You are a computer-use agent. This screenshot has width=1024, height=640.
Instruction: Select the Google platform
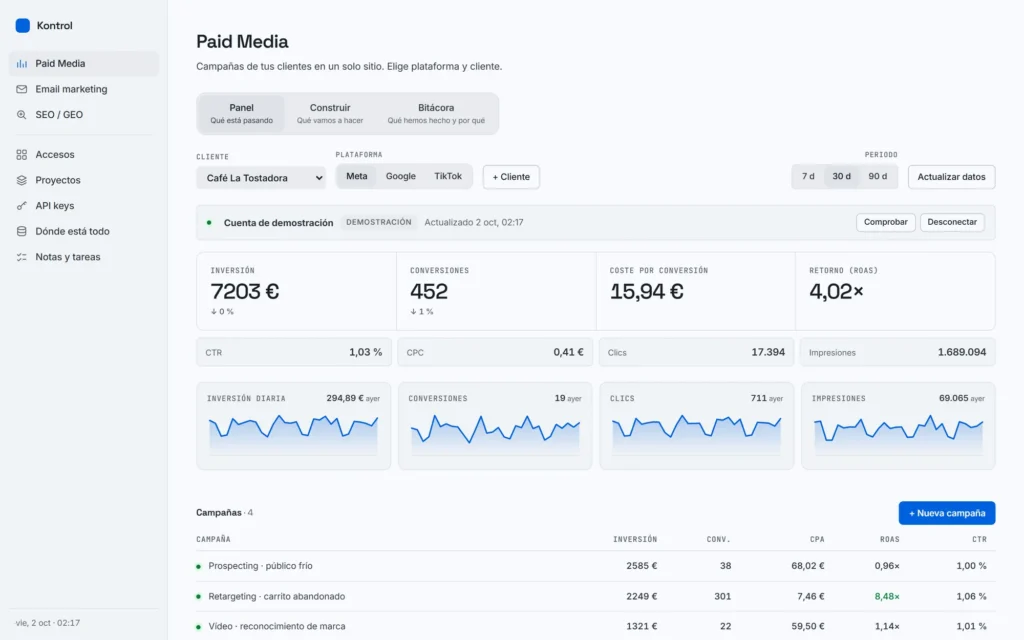click(x=400, y=176)
